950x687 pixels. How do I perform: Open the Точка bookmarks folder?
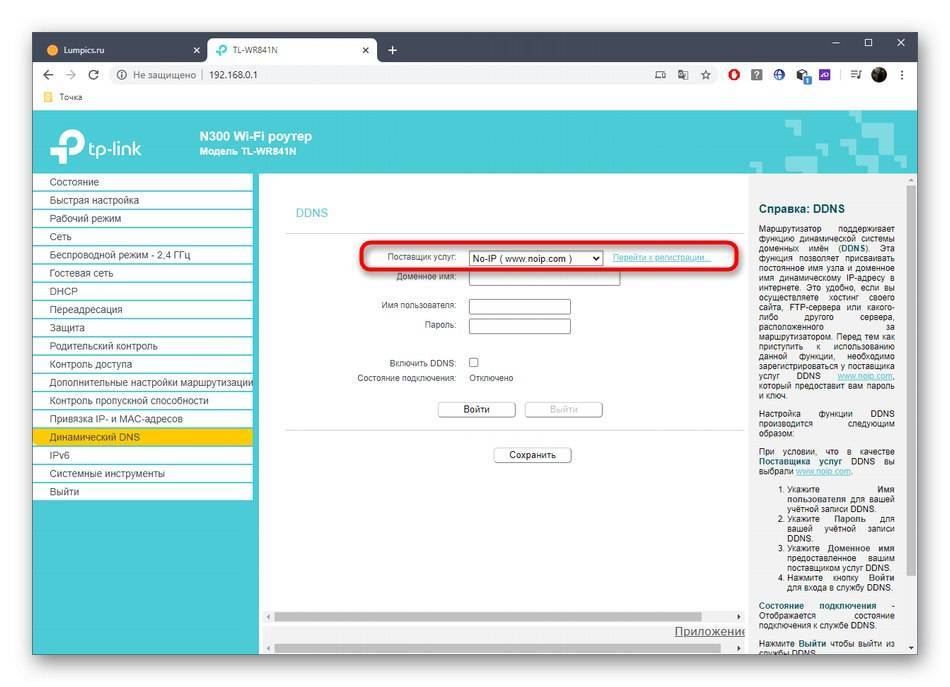[63, 97]
